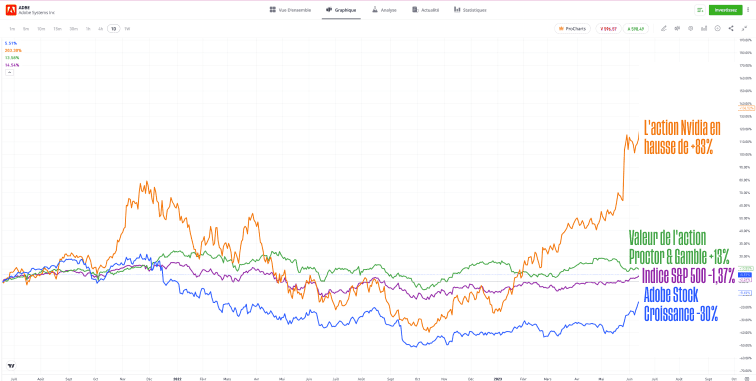The width and height of the screenshot is (756, 381).
Task: Select the 4h interval
Action: (100, 29)
